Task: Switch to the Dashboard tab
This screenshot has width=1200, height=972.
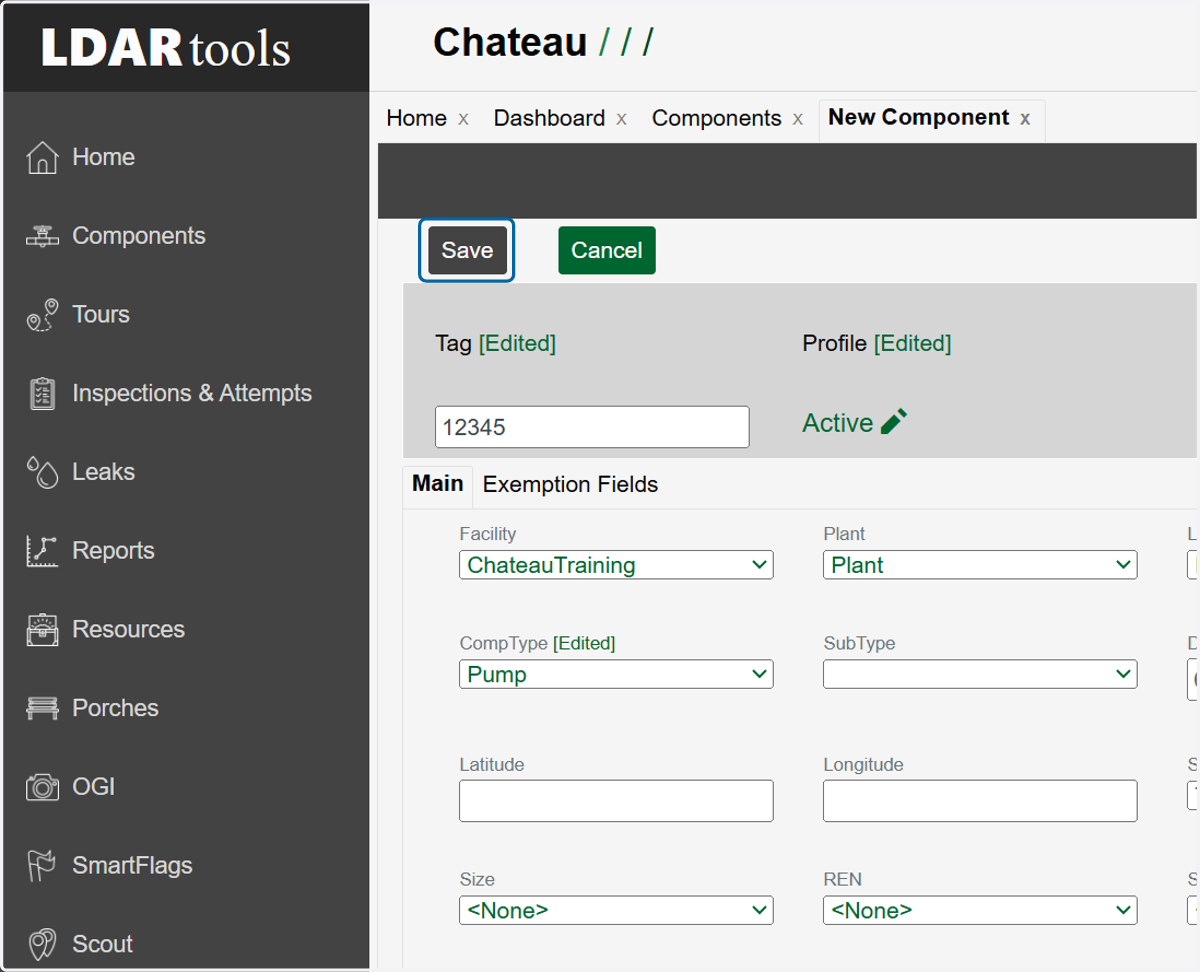Action: 549,118
